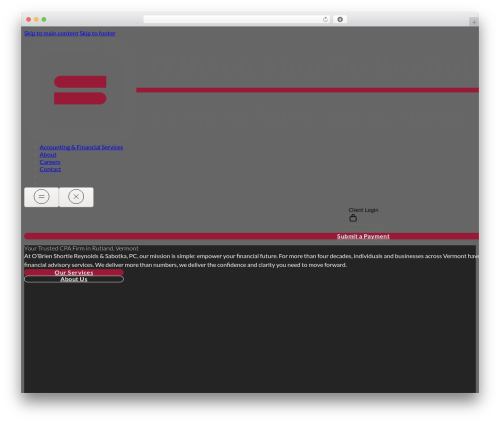Open Accounting & Financial Services menu item
Viewport: 500px width, 423px height.
coord(81,147)
